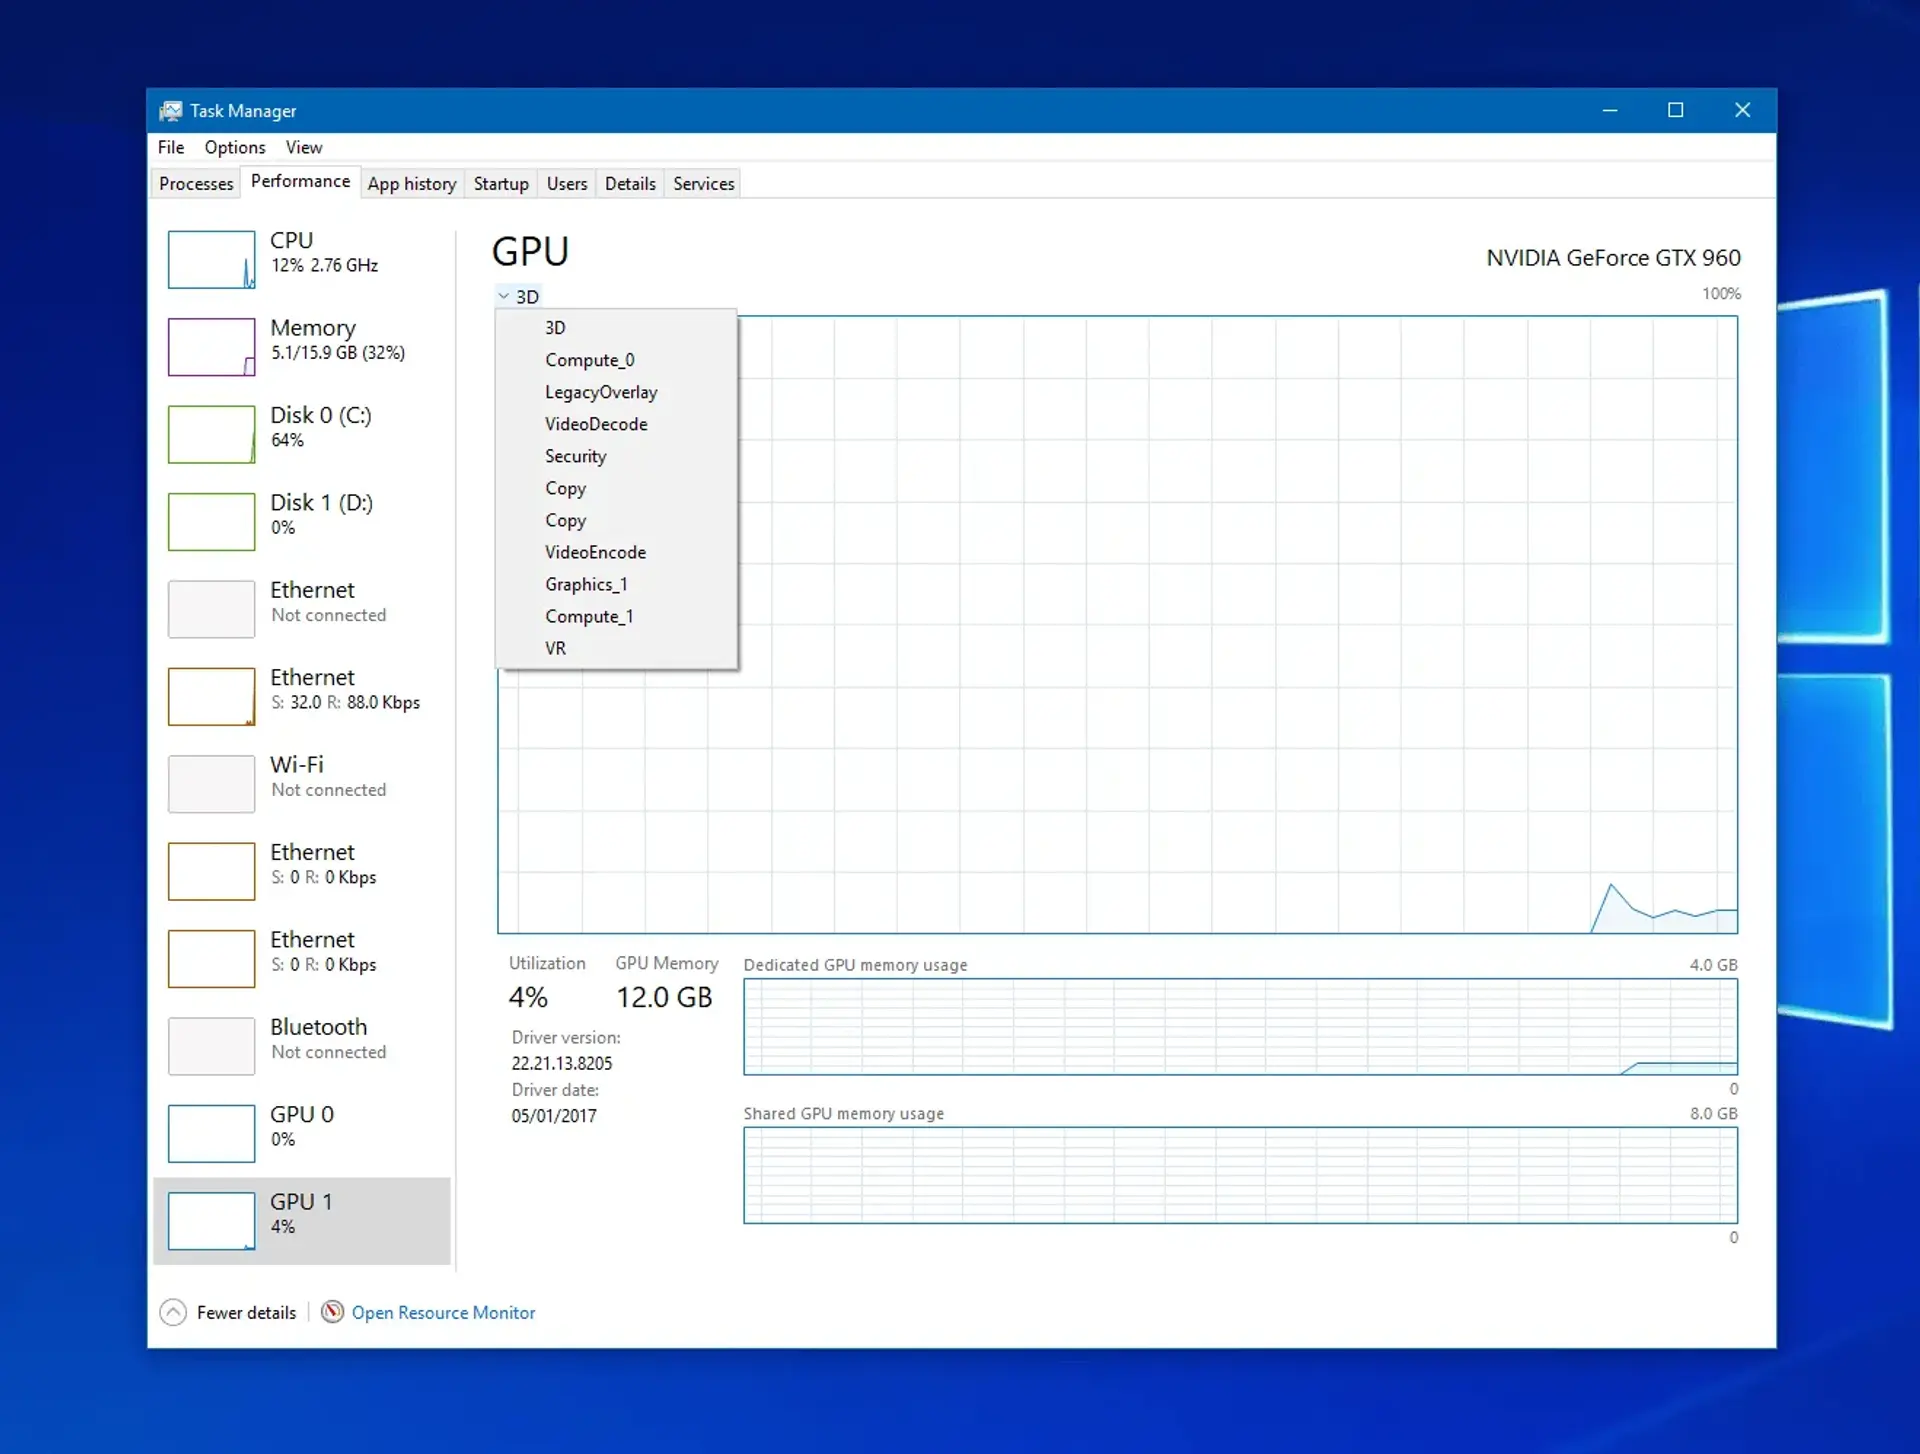Select the CPU usage mini graph
This screenshot has width=1920, height=1454.
click(x=211, y=259)
